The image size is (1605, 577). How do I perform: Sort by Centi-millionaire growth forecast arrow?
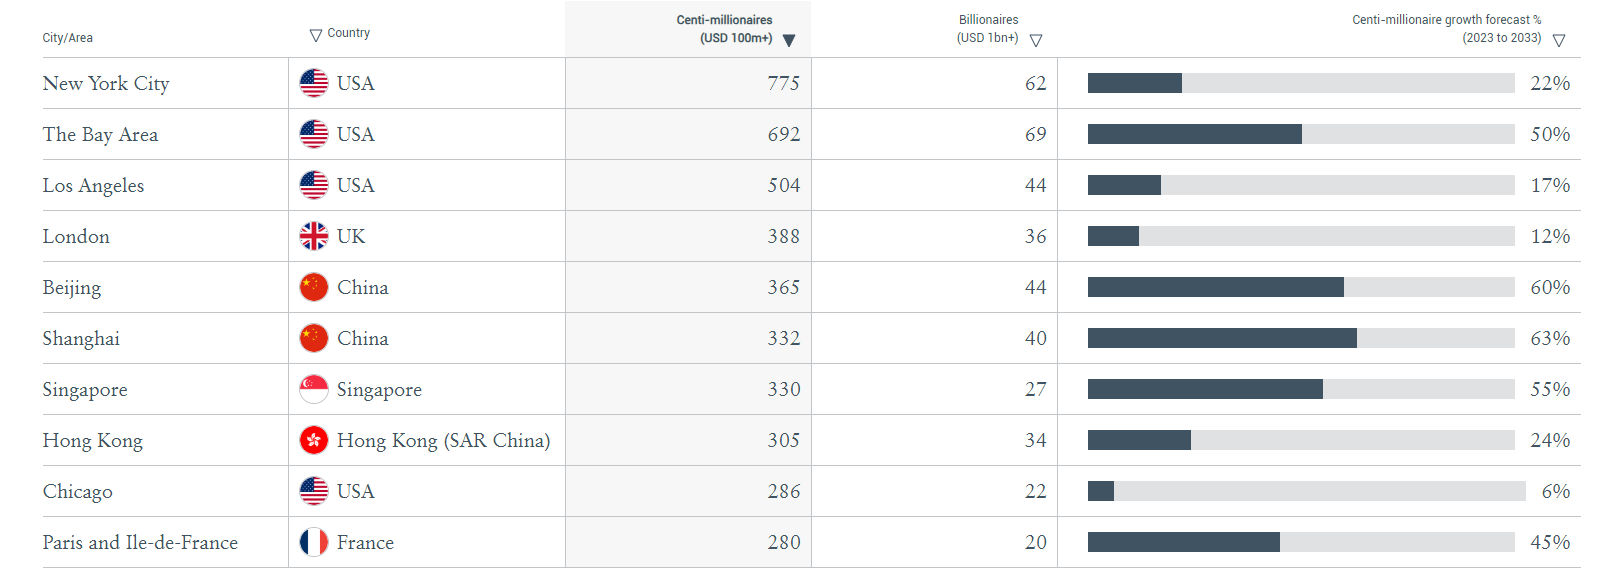click(x=1558, y=41)
